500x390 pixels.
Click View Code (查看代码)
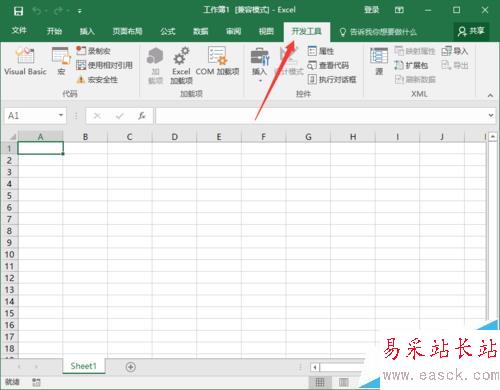pos(328,65)
